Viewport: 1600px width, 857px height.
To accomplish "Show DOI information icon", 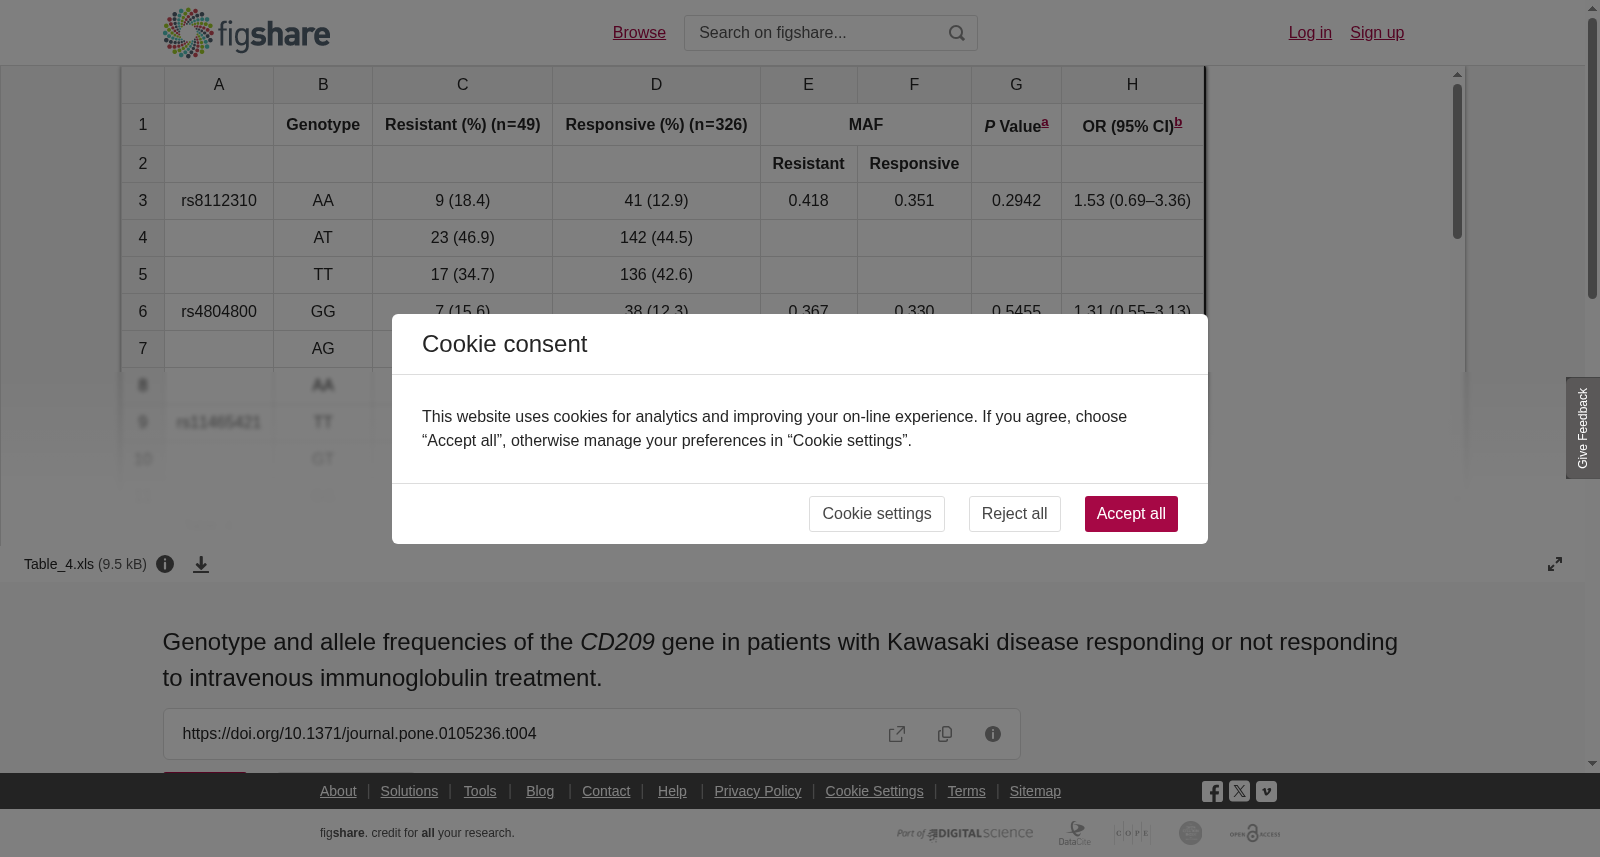I will click(x=993, y=734).
